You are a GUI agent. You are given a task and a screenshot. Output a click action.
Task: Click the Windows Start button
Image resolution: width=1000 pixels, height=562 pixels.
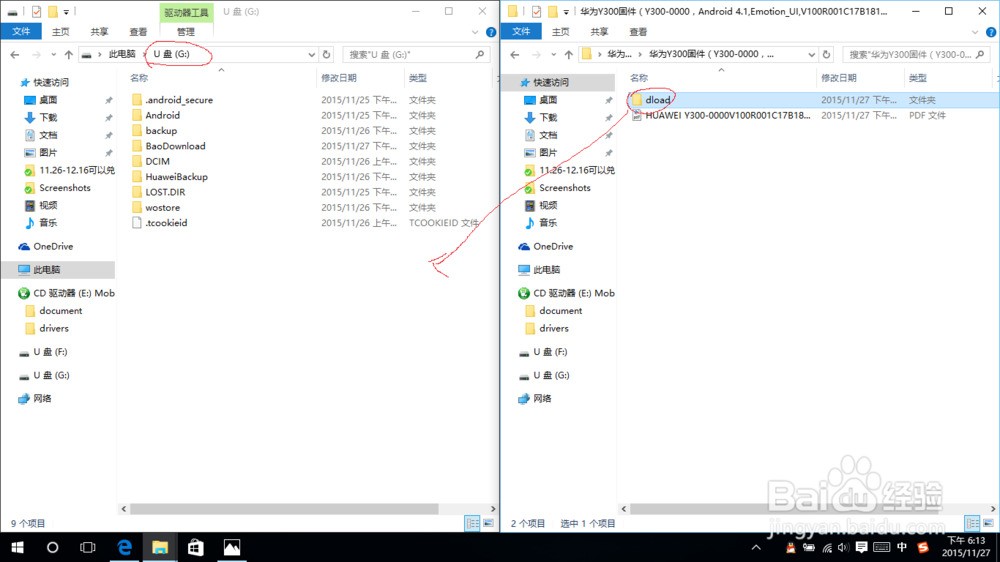tap(17, 547)
